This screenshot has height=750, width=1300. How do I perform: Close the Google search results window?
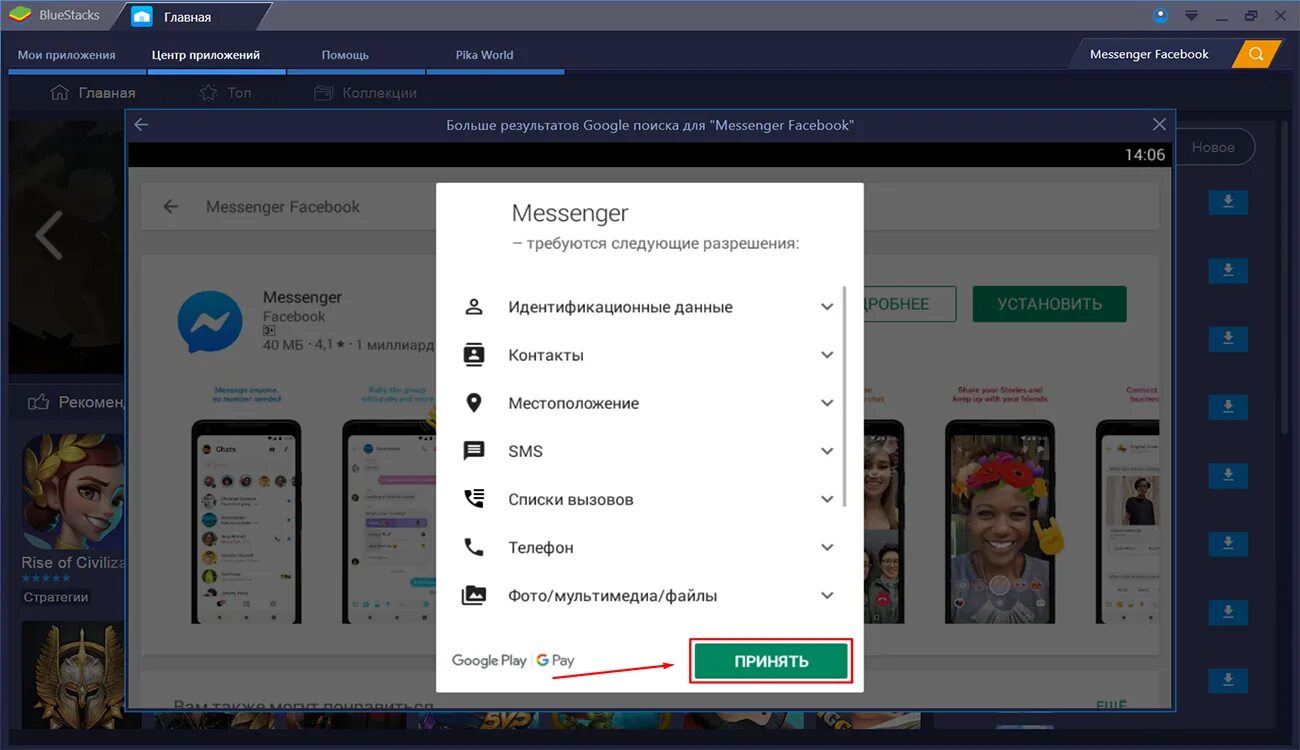[x=1159, y=125]
